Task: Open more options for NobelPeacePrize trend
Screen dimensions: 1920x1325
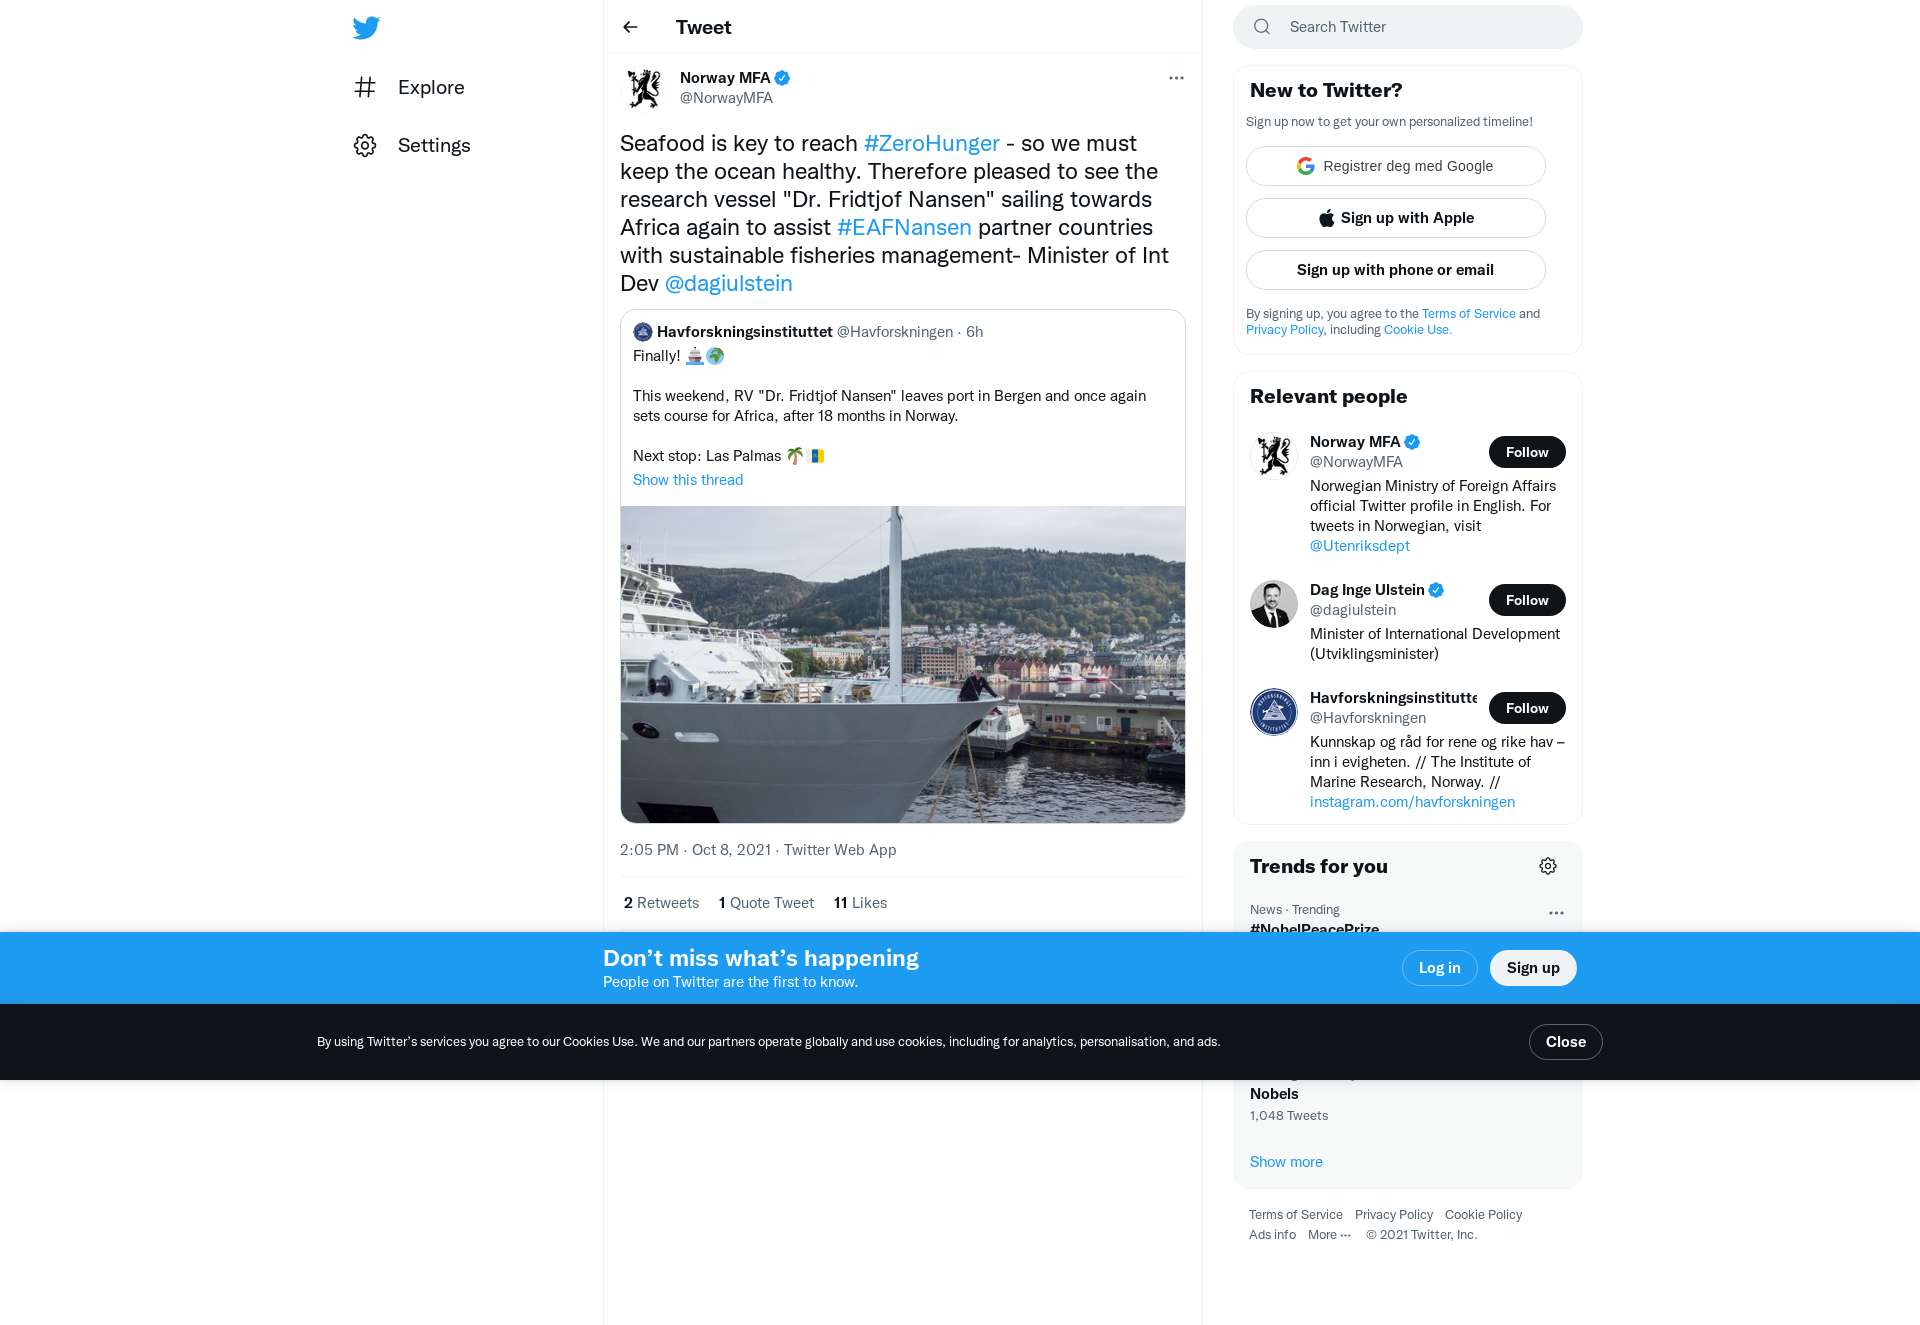Action: tap(1556, 913)
